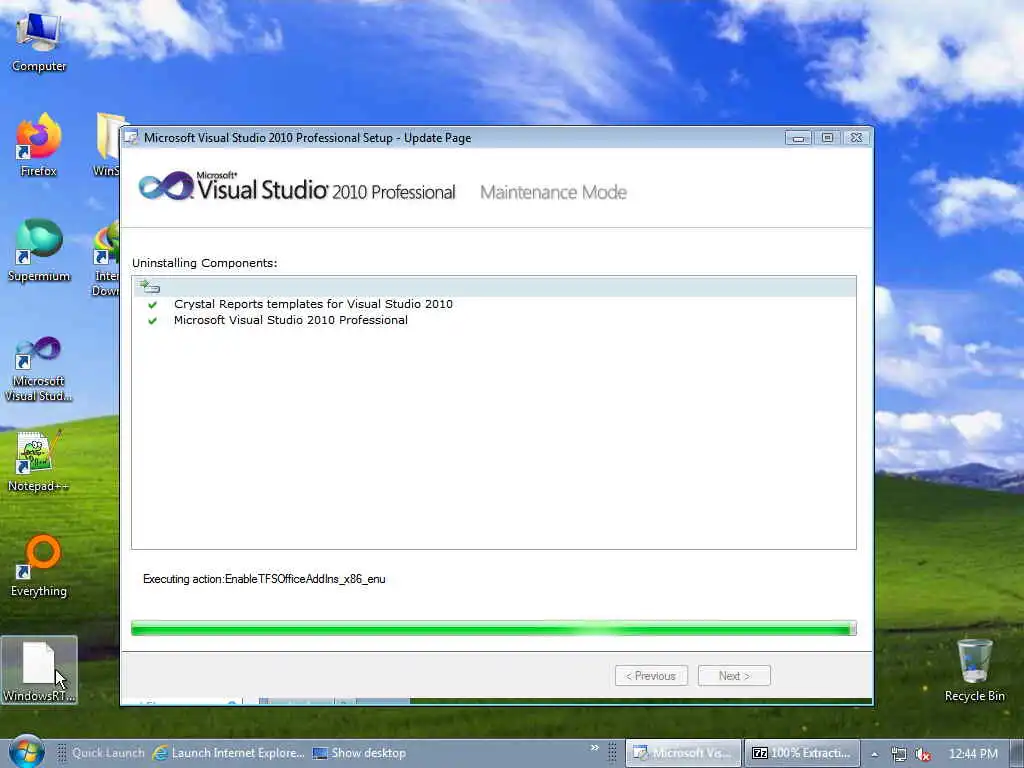Click the setup window title bar icon
Viewport: 1024px width, 768px height.
click(x=131, y=138)
